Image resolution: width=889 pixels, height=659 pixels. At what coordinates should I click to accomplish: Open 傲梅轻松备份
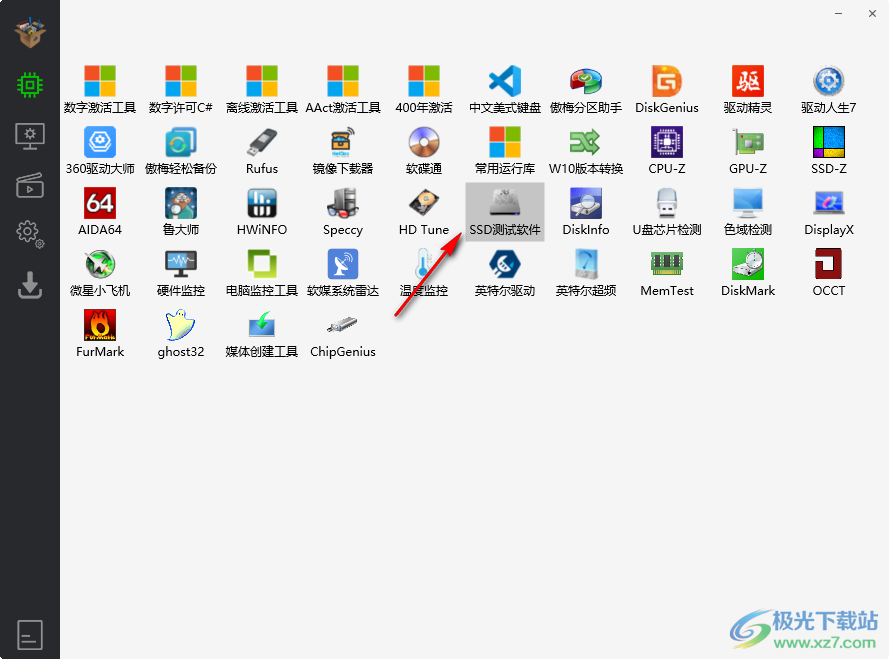click(181, 151)
